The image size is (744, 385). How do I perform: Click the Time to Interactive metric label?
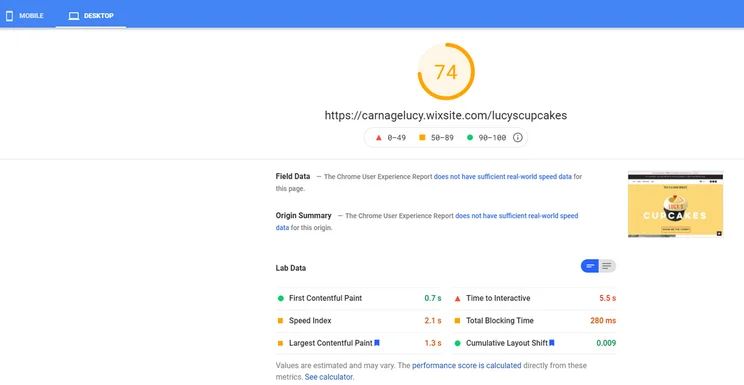498,298
